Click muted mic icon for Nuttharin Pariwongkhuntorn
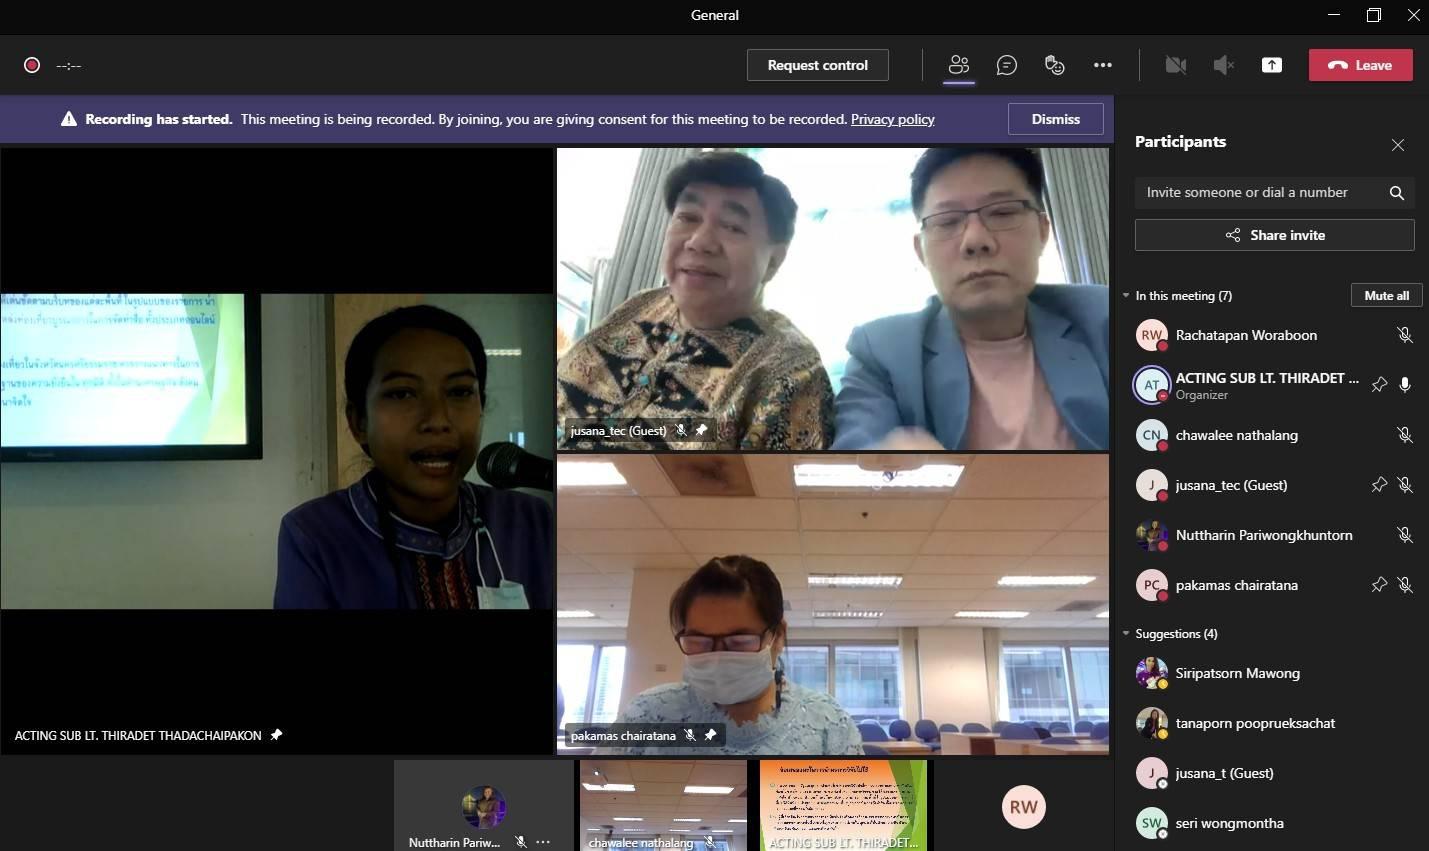The height and width of the screenshot is (851, 1429). (1405, 535)
